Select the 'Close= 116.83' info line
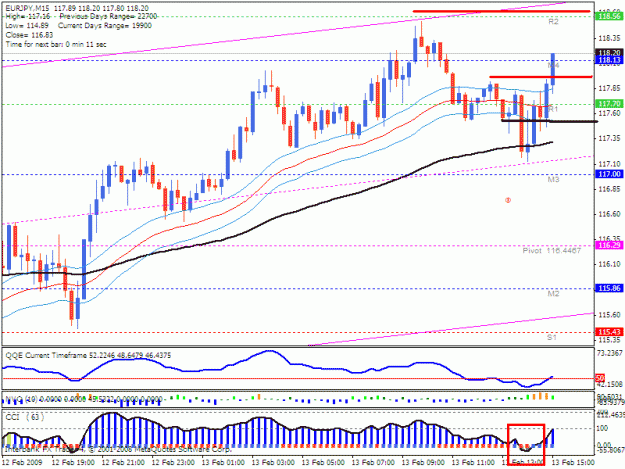This screenshot has height=469, width=625. tap(29, 35)
